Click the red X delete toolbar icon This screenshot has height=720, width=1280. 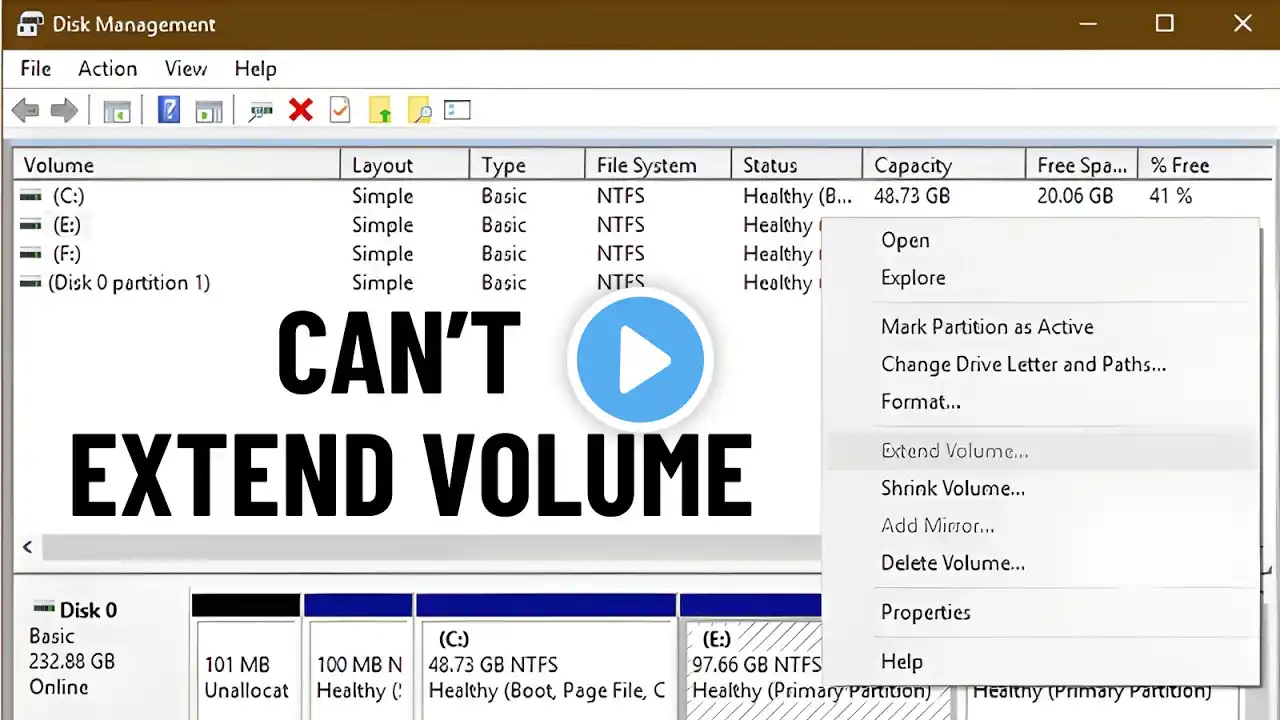(x=300, y=110)
